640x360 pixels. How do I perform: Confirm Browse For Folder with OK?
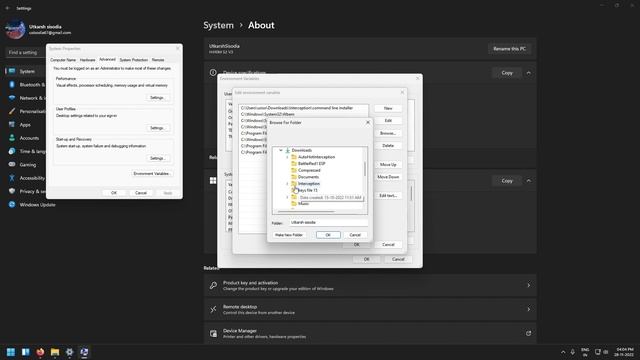click(328, 235)
